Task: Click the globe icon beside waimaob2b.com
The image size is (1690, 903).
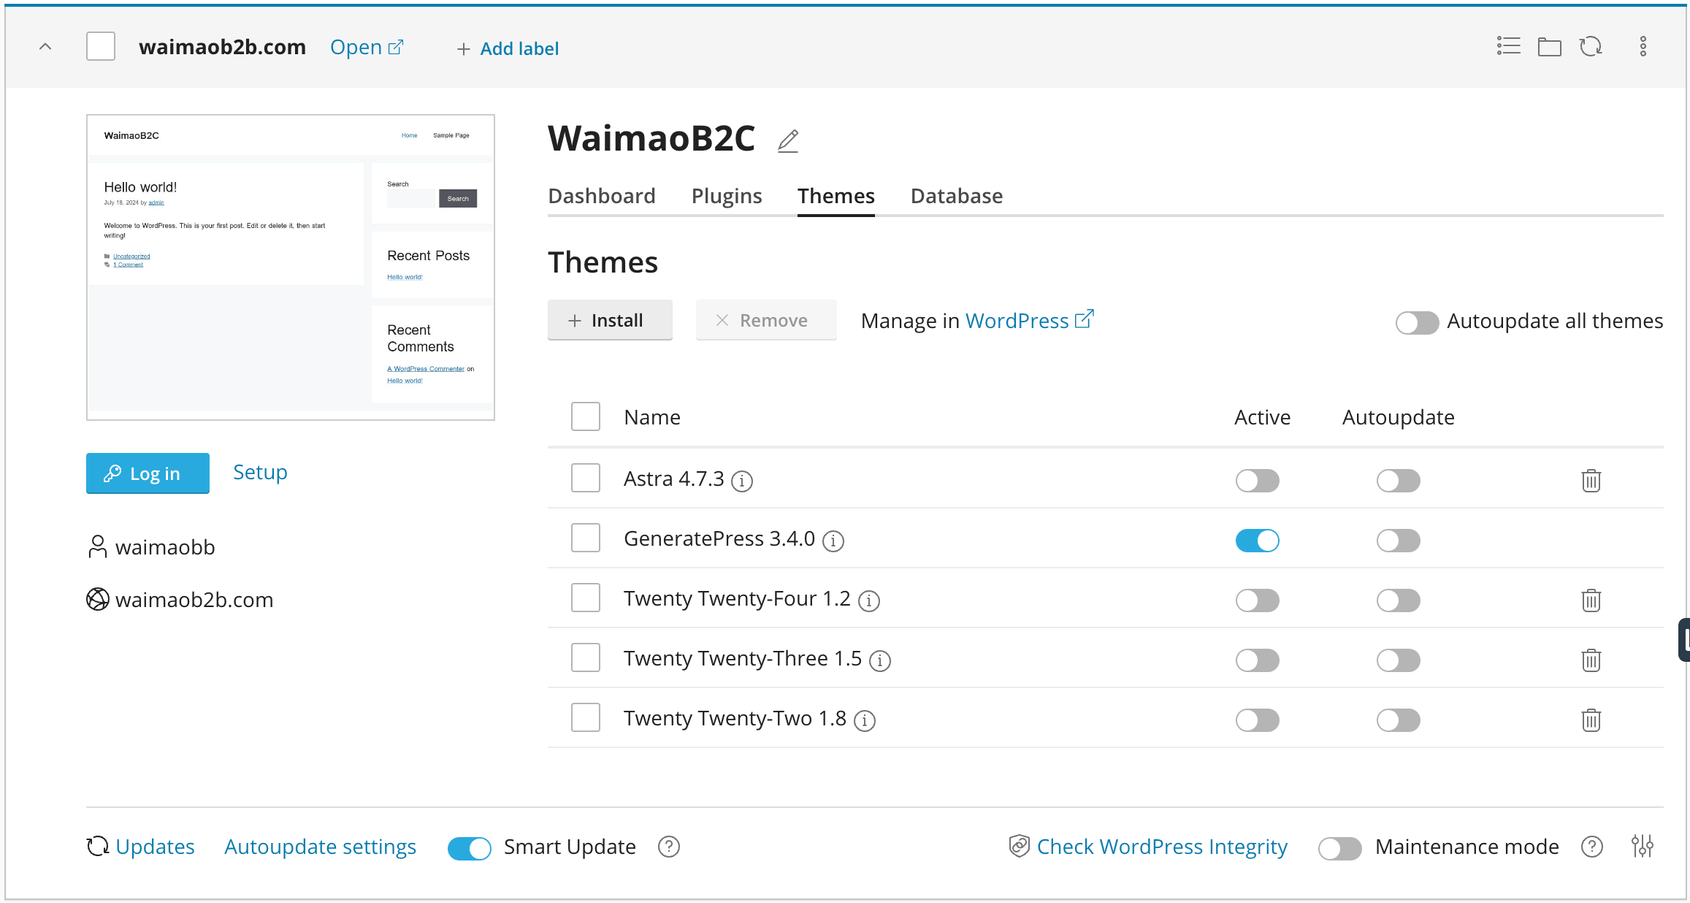Action: coord(96,599)
